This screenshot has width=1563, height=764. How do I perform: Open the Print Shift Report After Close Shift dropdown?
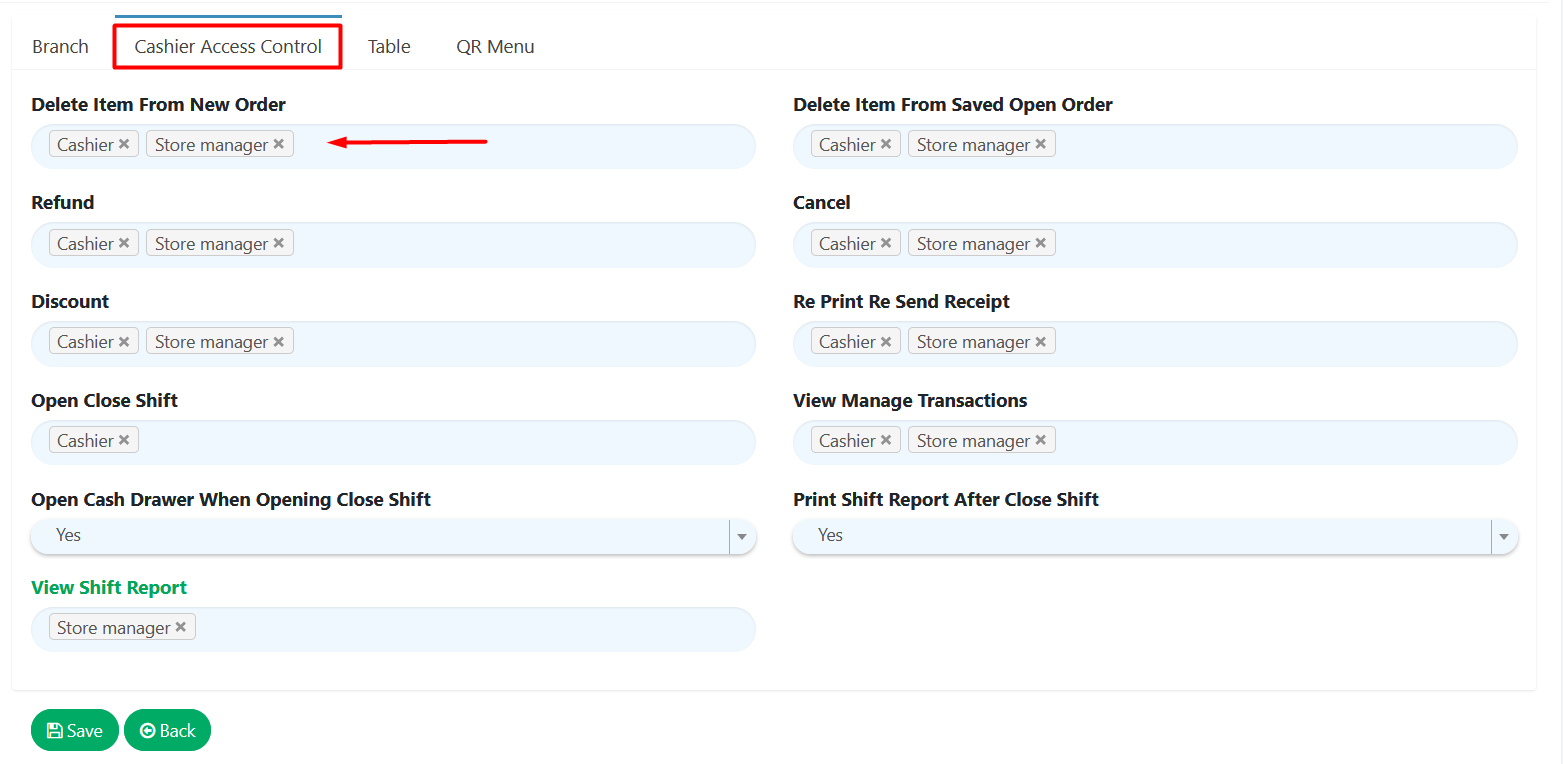click(1504, 536)
